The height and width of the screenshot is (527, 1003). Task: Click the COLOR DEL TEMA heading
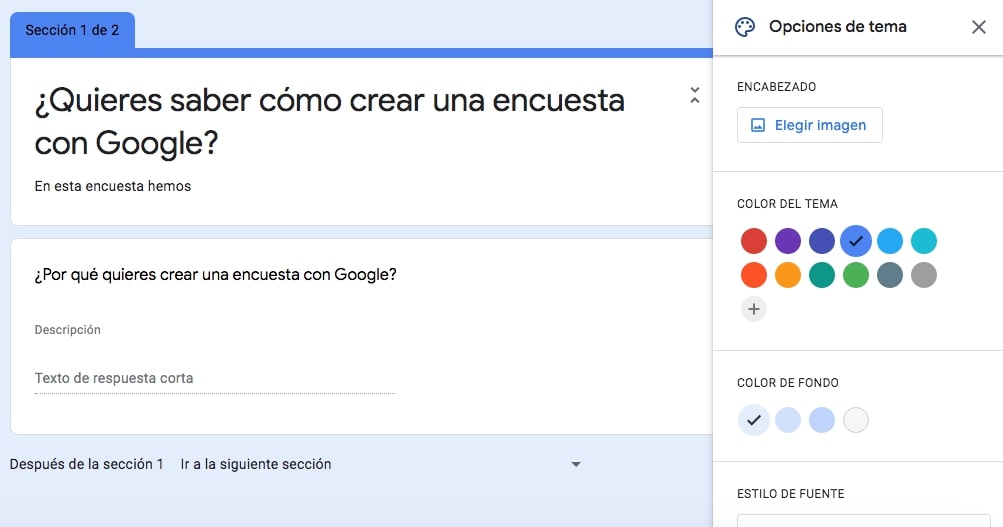click(x=787, y=204)
